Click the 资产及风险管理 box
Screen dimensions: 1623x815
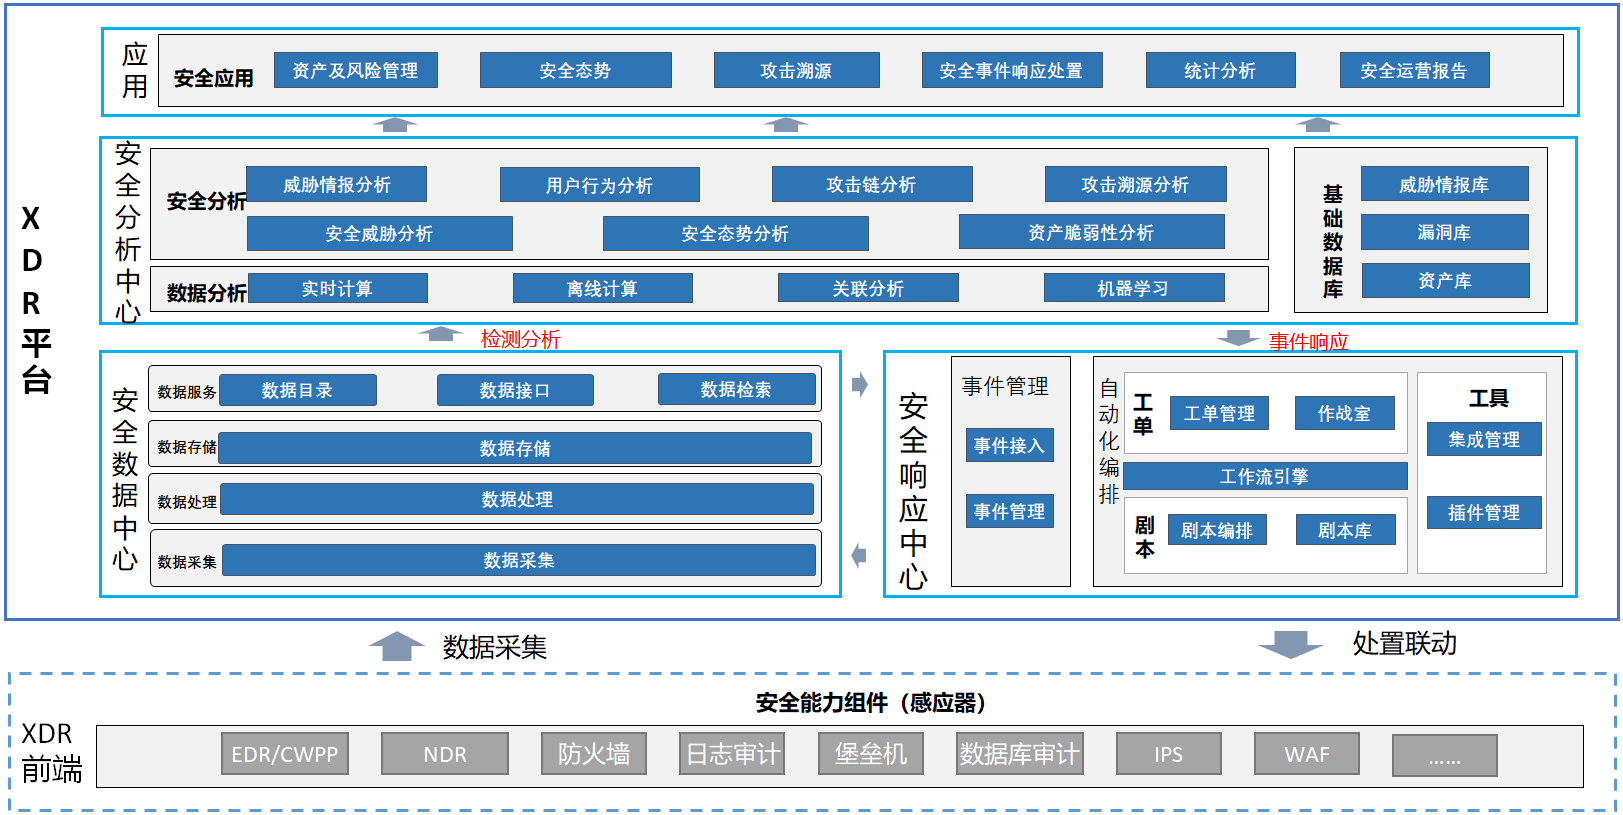coord(355,71)
